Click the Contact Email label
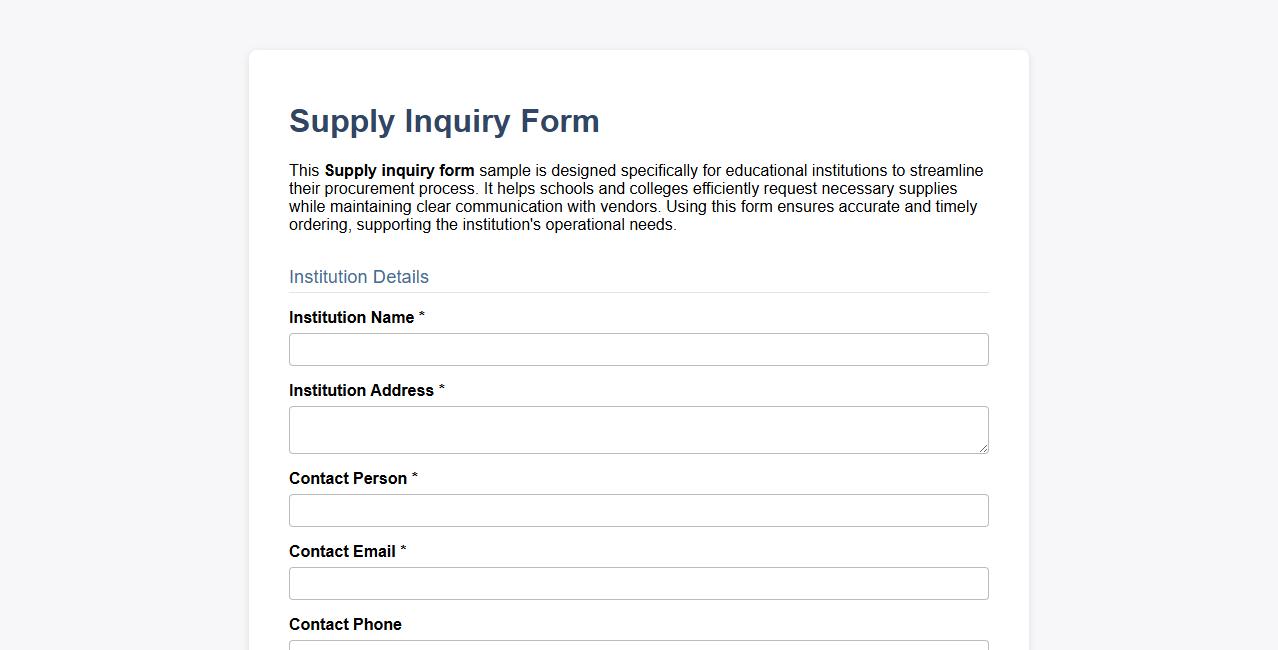Viewport: 1278px width, 650px height. point(343,551)
